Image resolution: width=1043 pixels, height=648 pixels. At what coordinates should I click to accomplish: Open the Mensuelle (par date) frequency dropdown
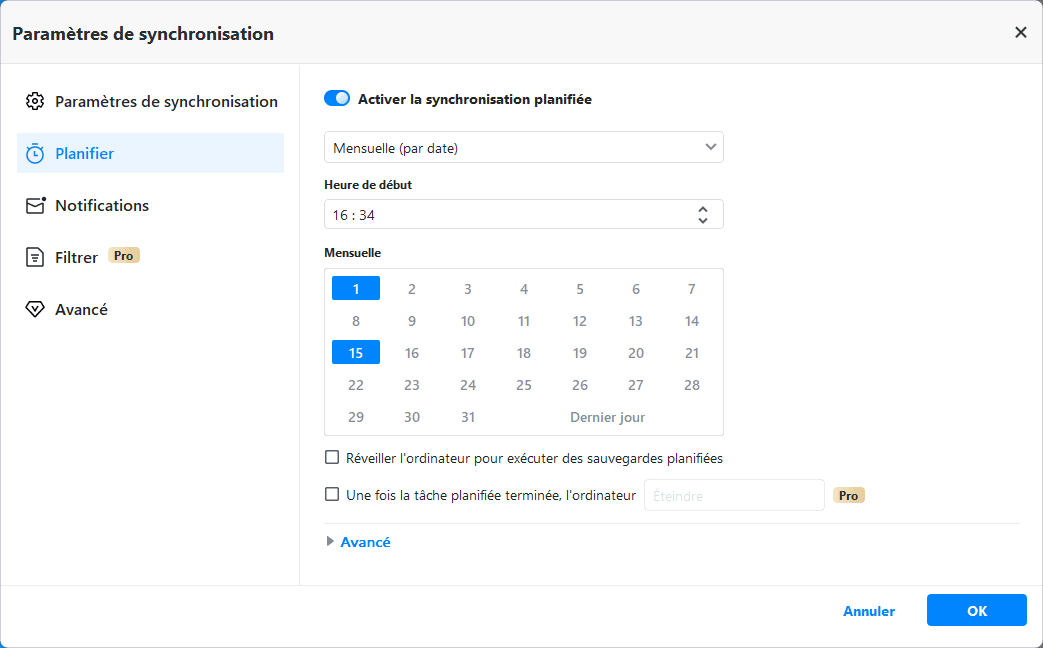523,147
